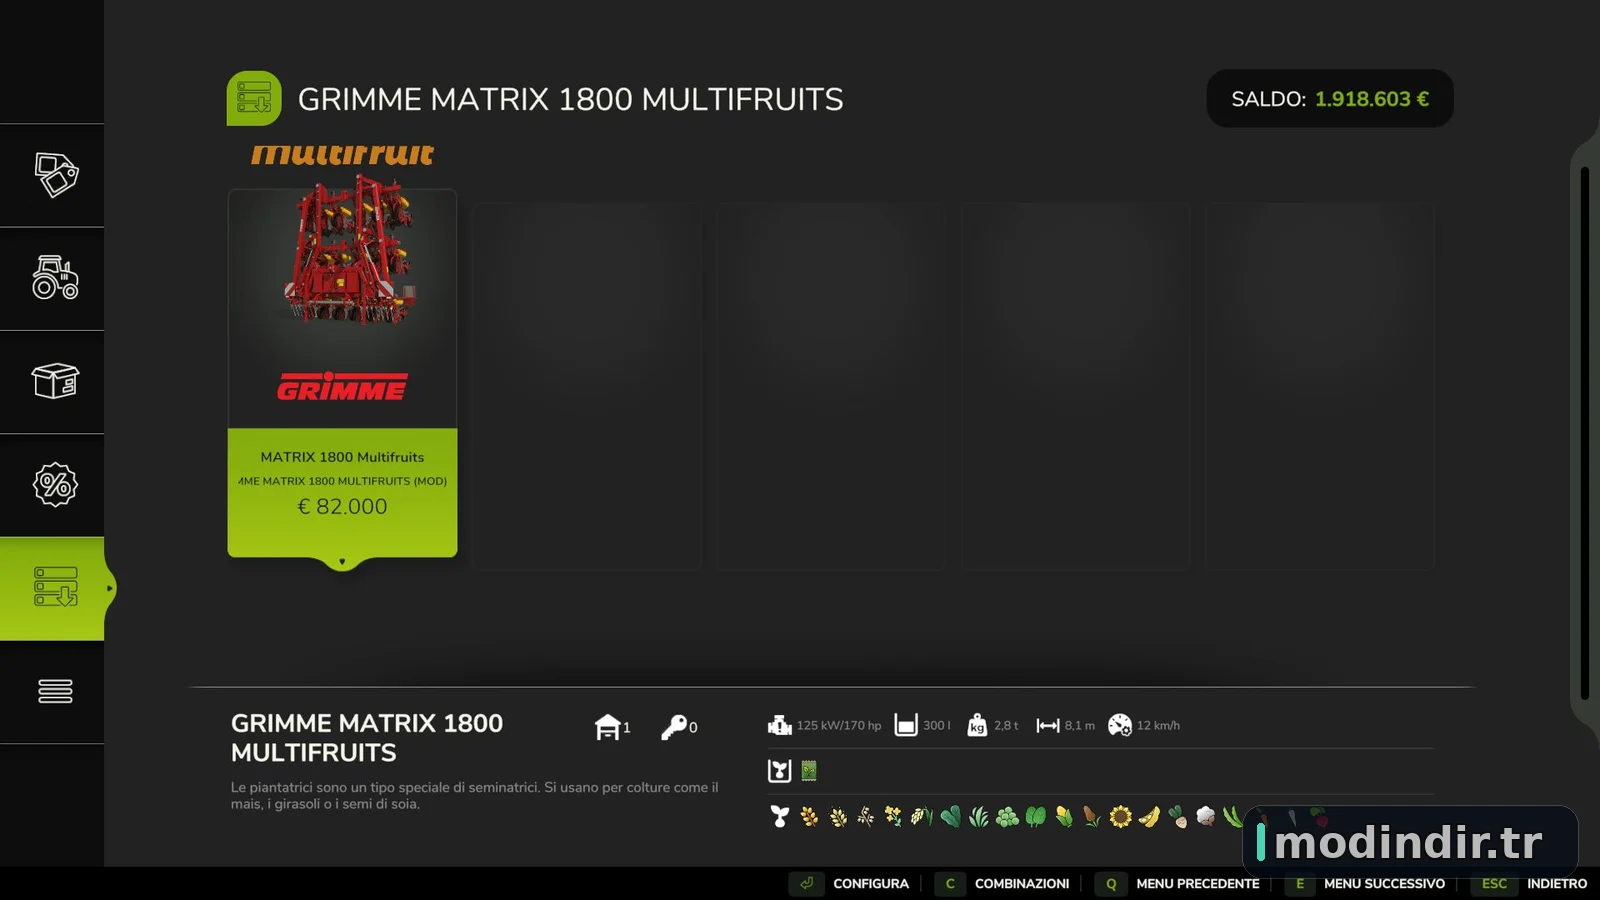1600x900 pixels.
Task: Open the tractor vehicles category in sidebar
Action: [55, 278]
